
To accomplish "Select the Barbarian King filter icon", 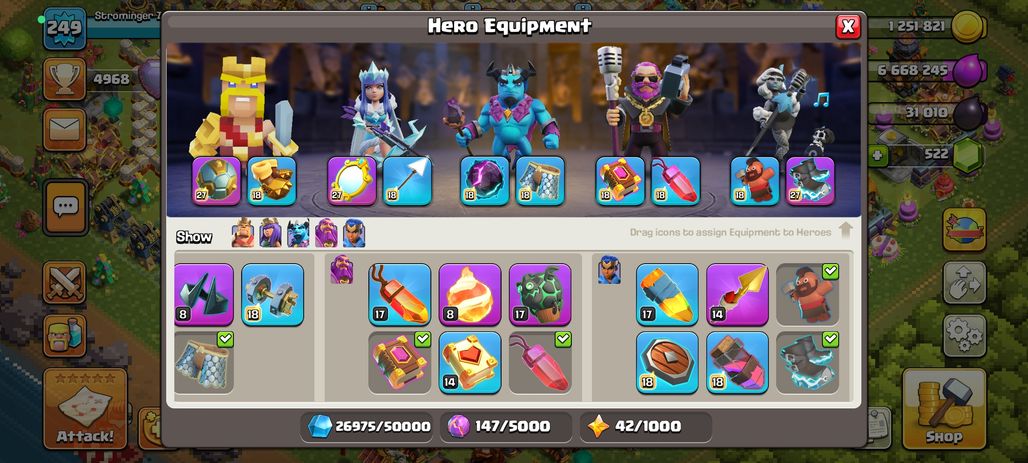I will (243, 233).
